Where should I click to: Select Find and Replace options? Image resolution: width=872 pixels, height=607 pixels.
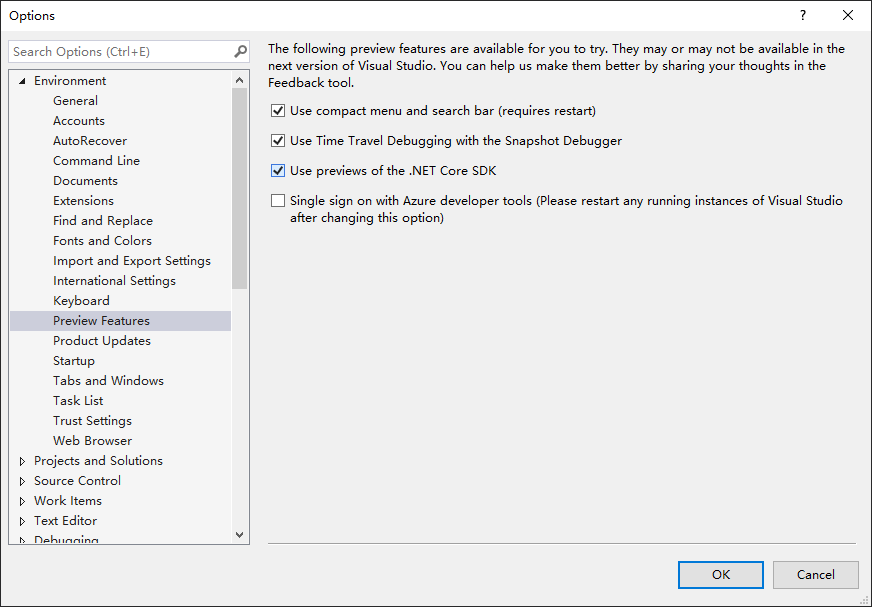pyautogui.click(x=103, y=221)
